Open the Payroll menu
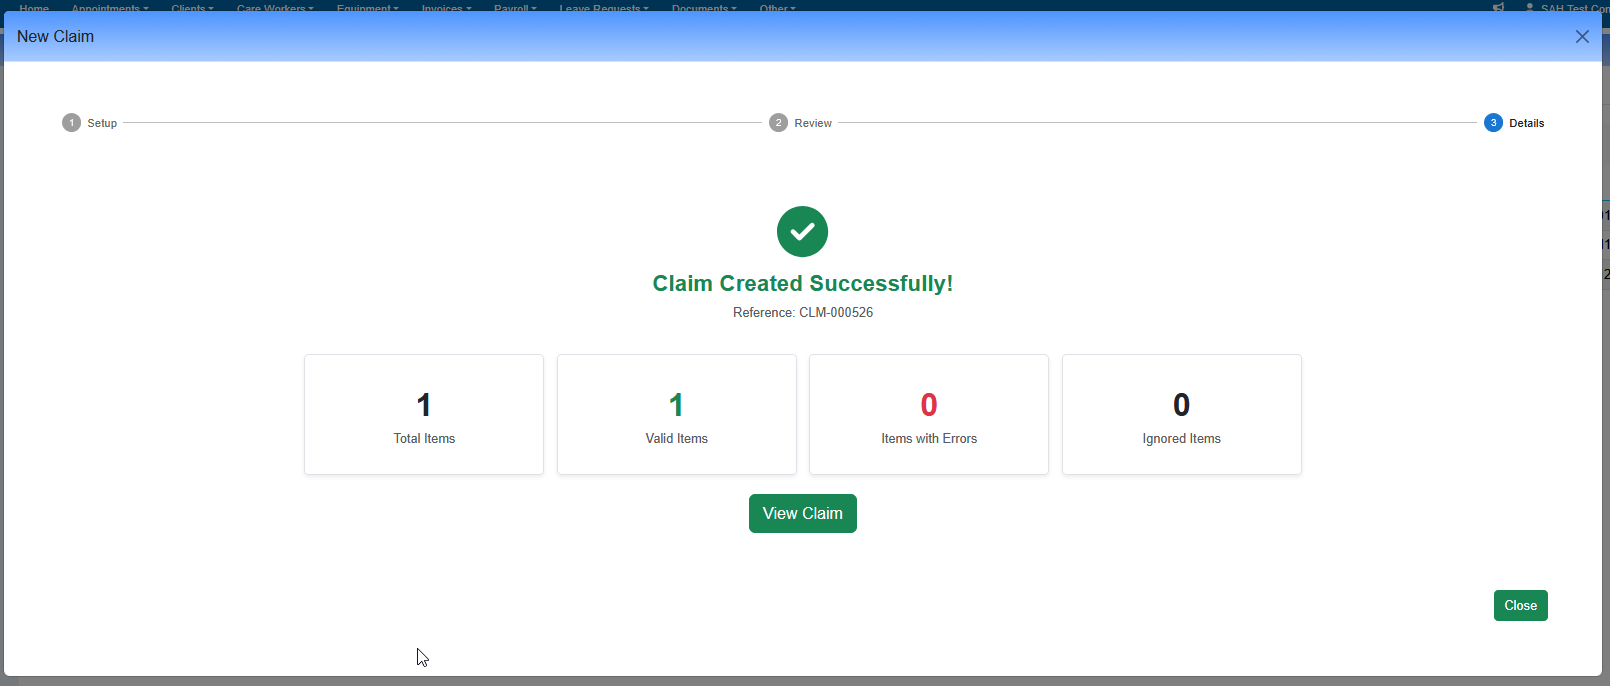Image resolution: width=1610 pixels, height=686 pixels. click(x=515, y=7)
